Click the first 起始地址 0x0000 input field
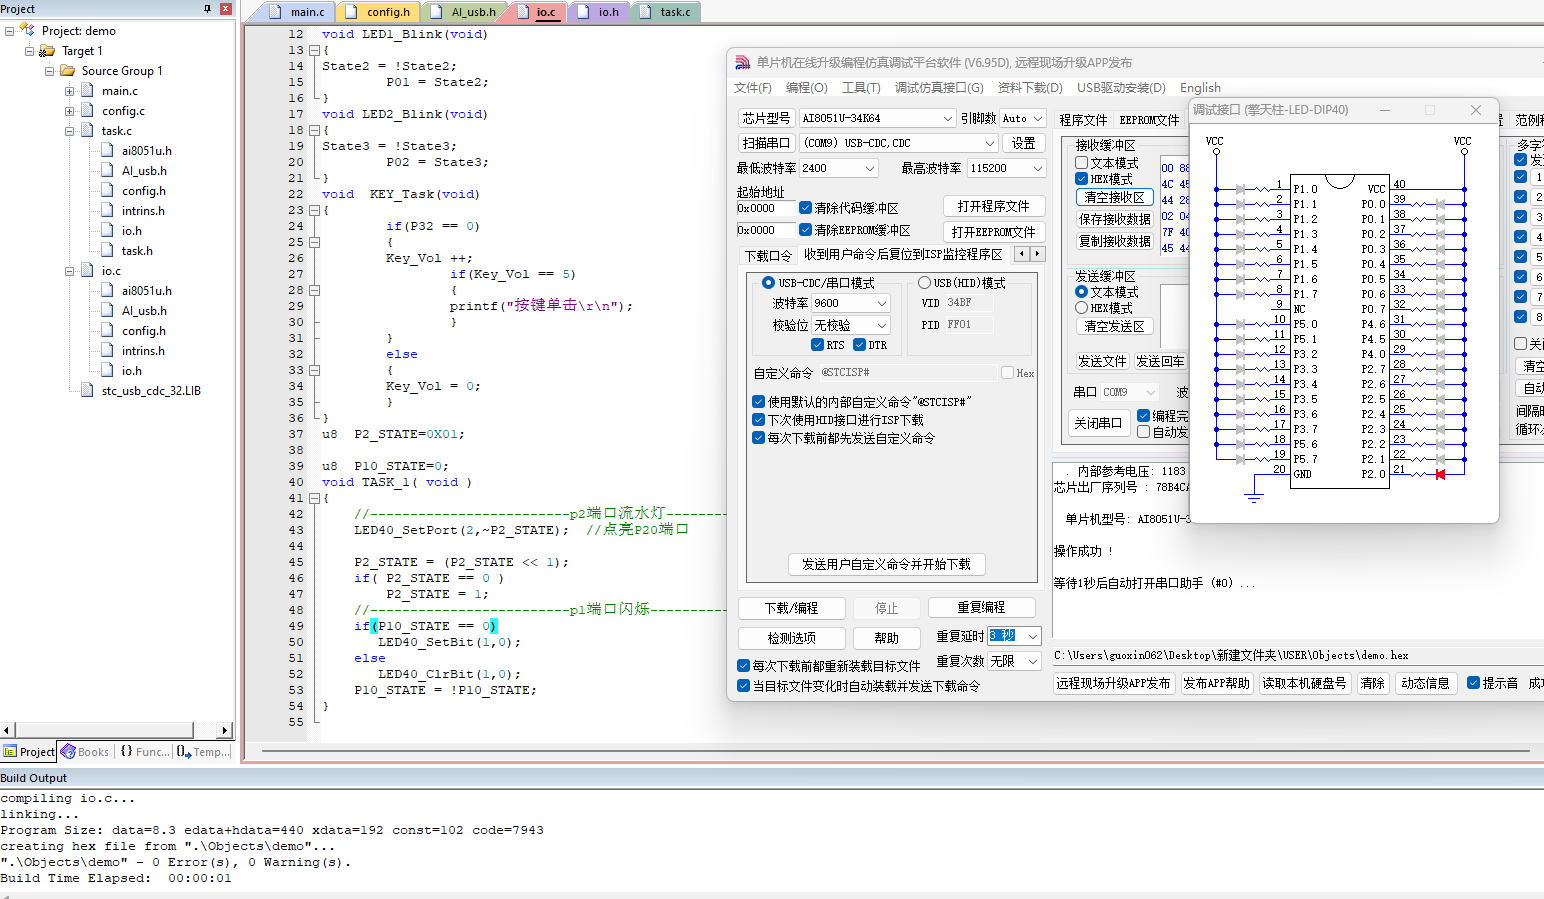The height and width of the screenshot is (899, 1544). click(x=766, y=208)
